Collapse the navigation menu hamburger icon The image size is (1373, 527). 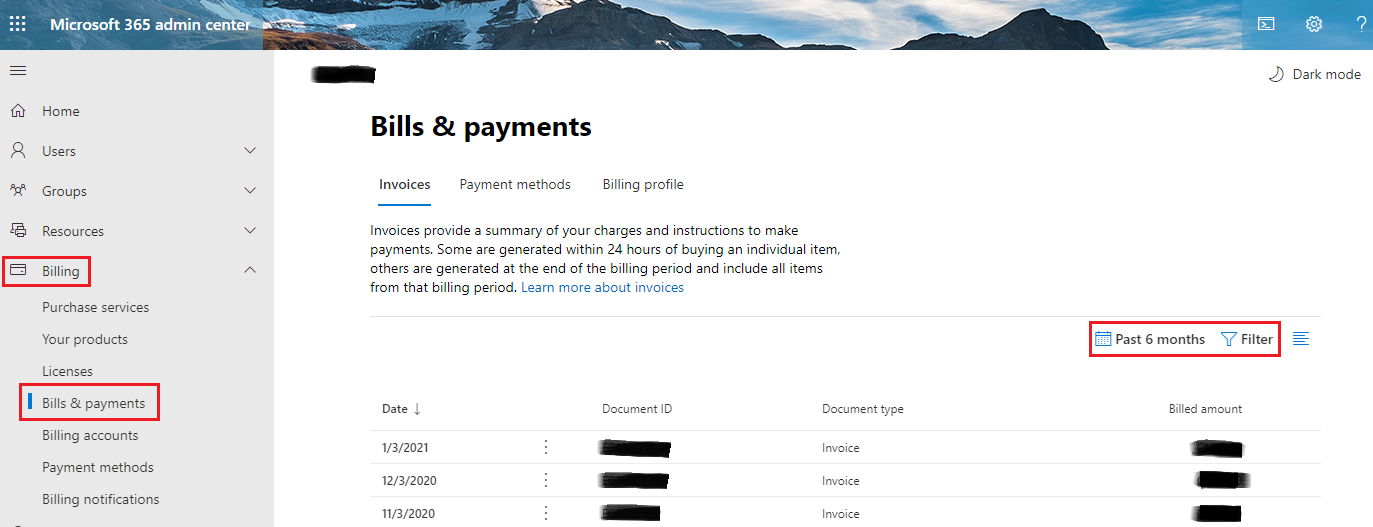click(x=17, y=71)
